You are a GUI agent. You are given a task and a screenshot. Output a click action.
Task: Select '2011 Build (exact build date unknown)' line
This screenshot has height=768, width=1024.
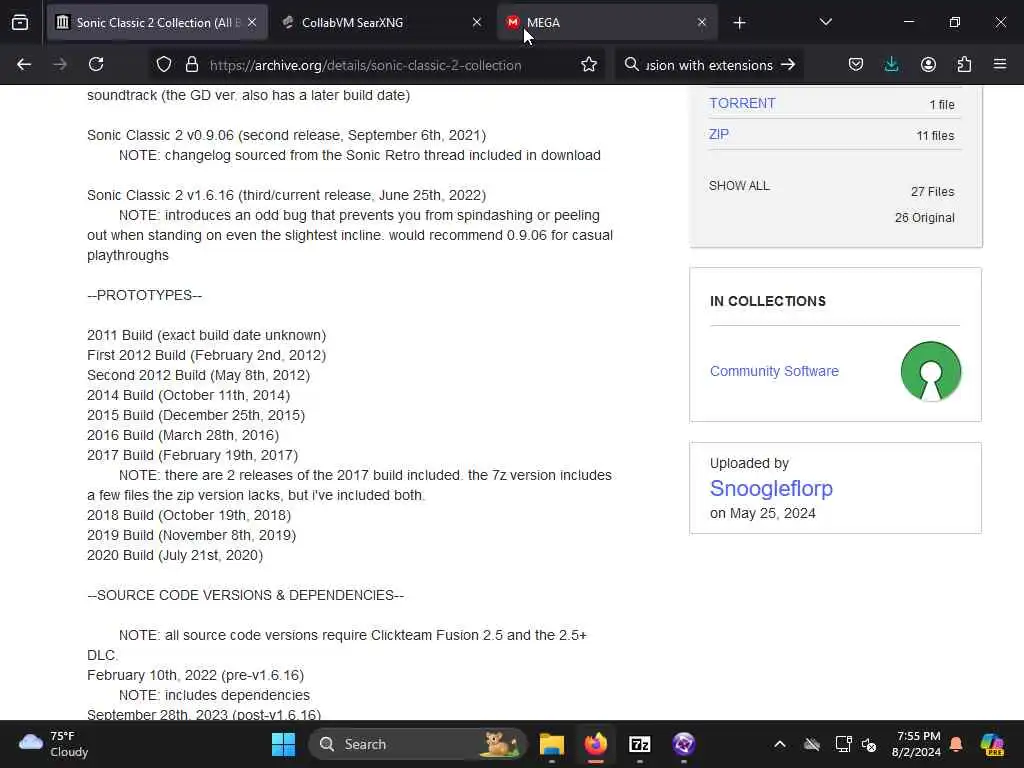pos(206,335)
